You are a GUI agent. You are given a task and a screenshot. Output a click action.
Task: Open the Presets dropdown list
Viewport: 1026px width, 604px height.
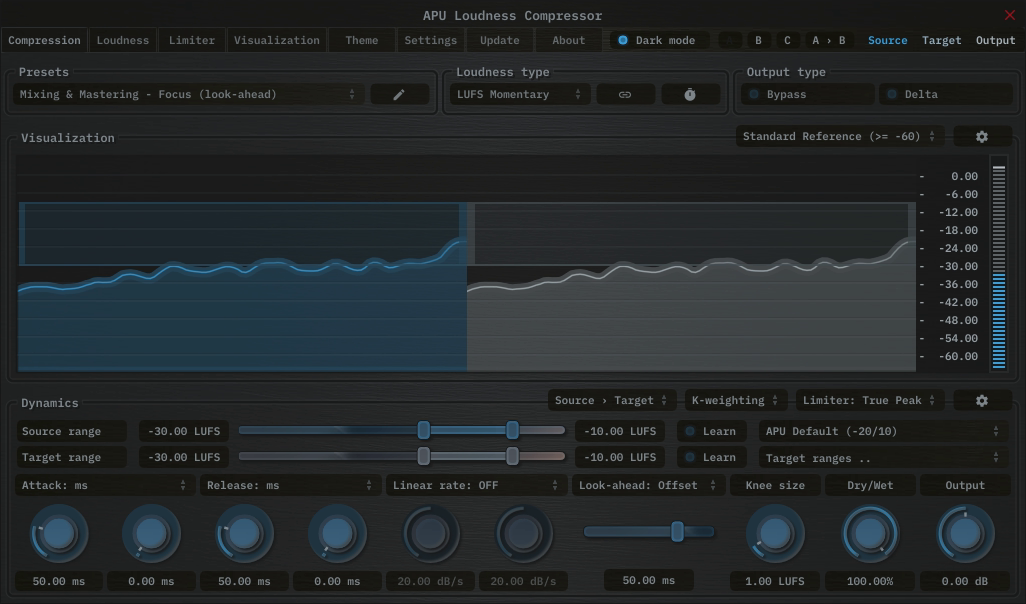pos(188,94)
